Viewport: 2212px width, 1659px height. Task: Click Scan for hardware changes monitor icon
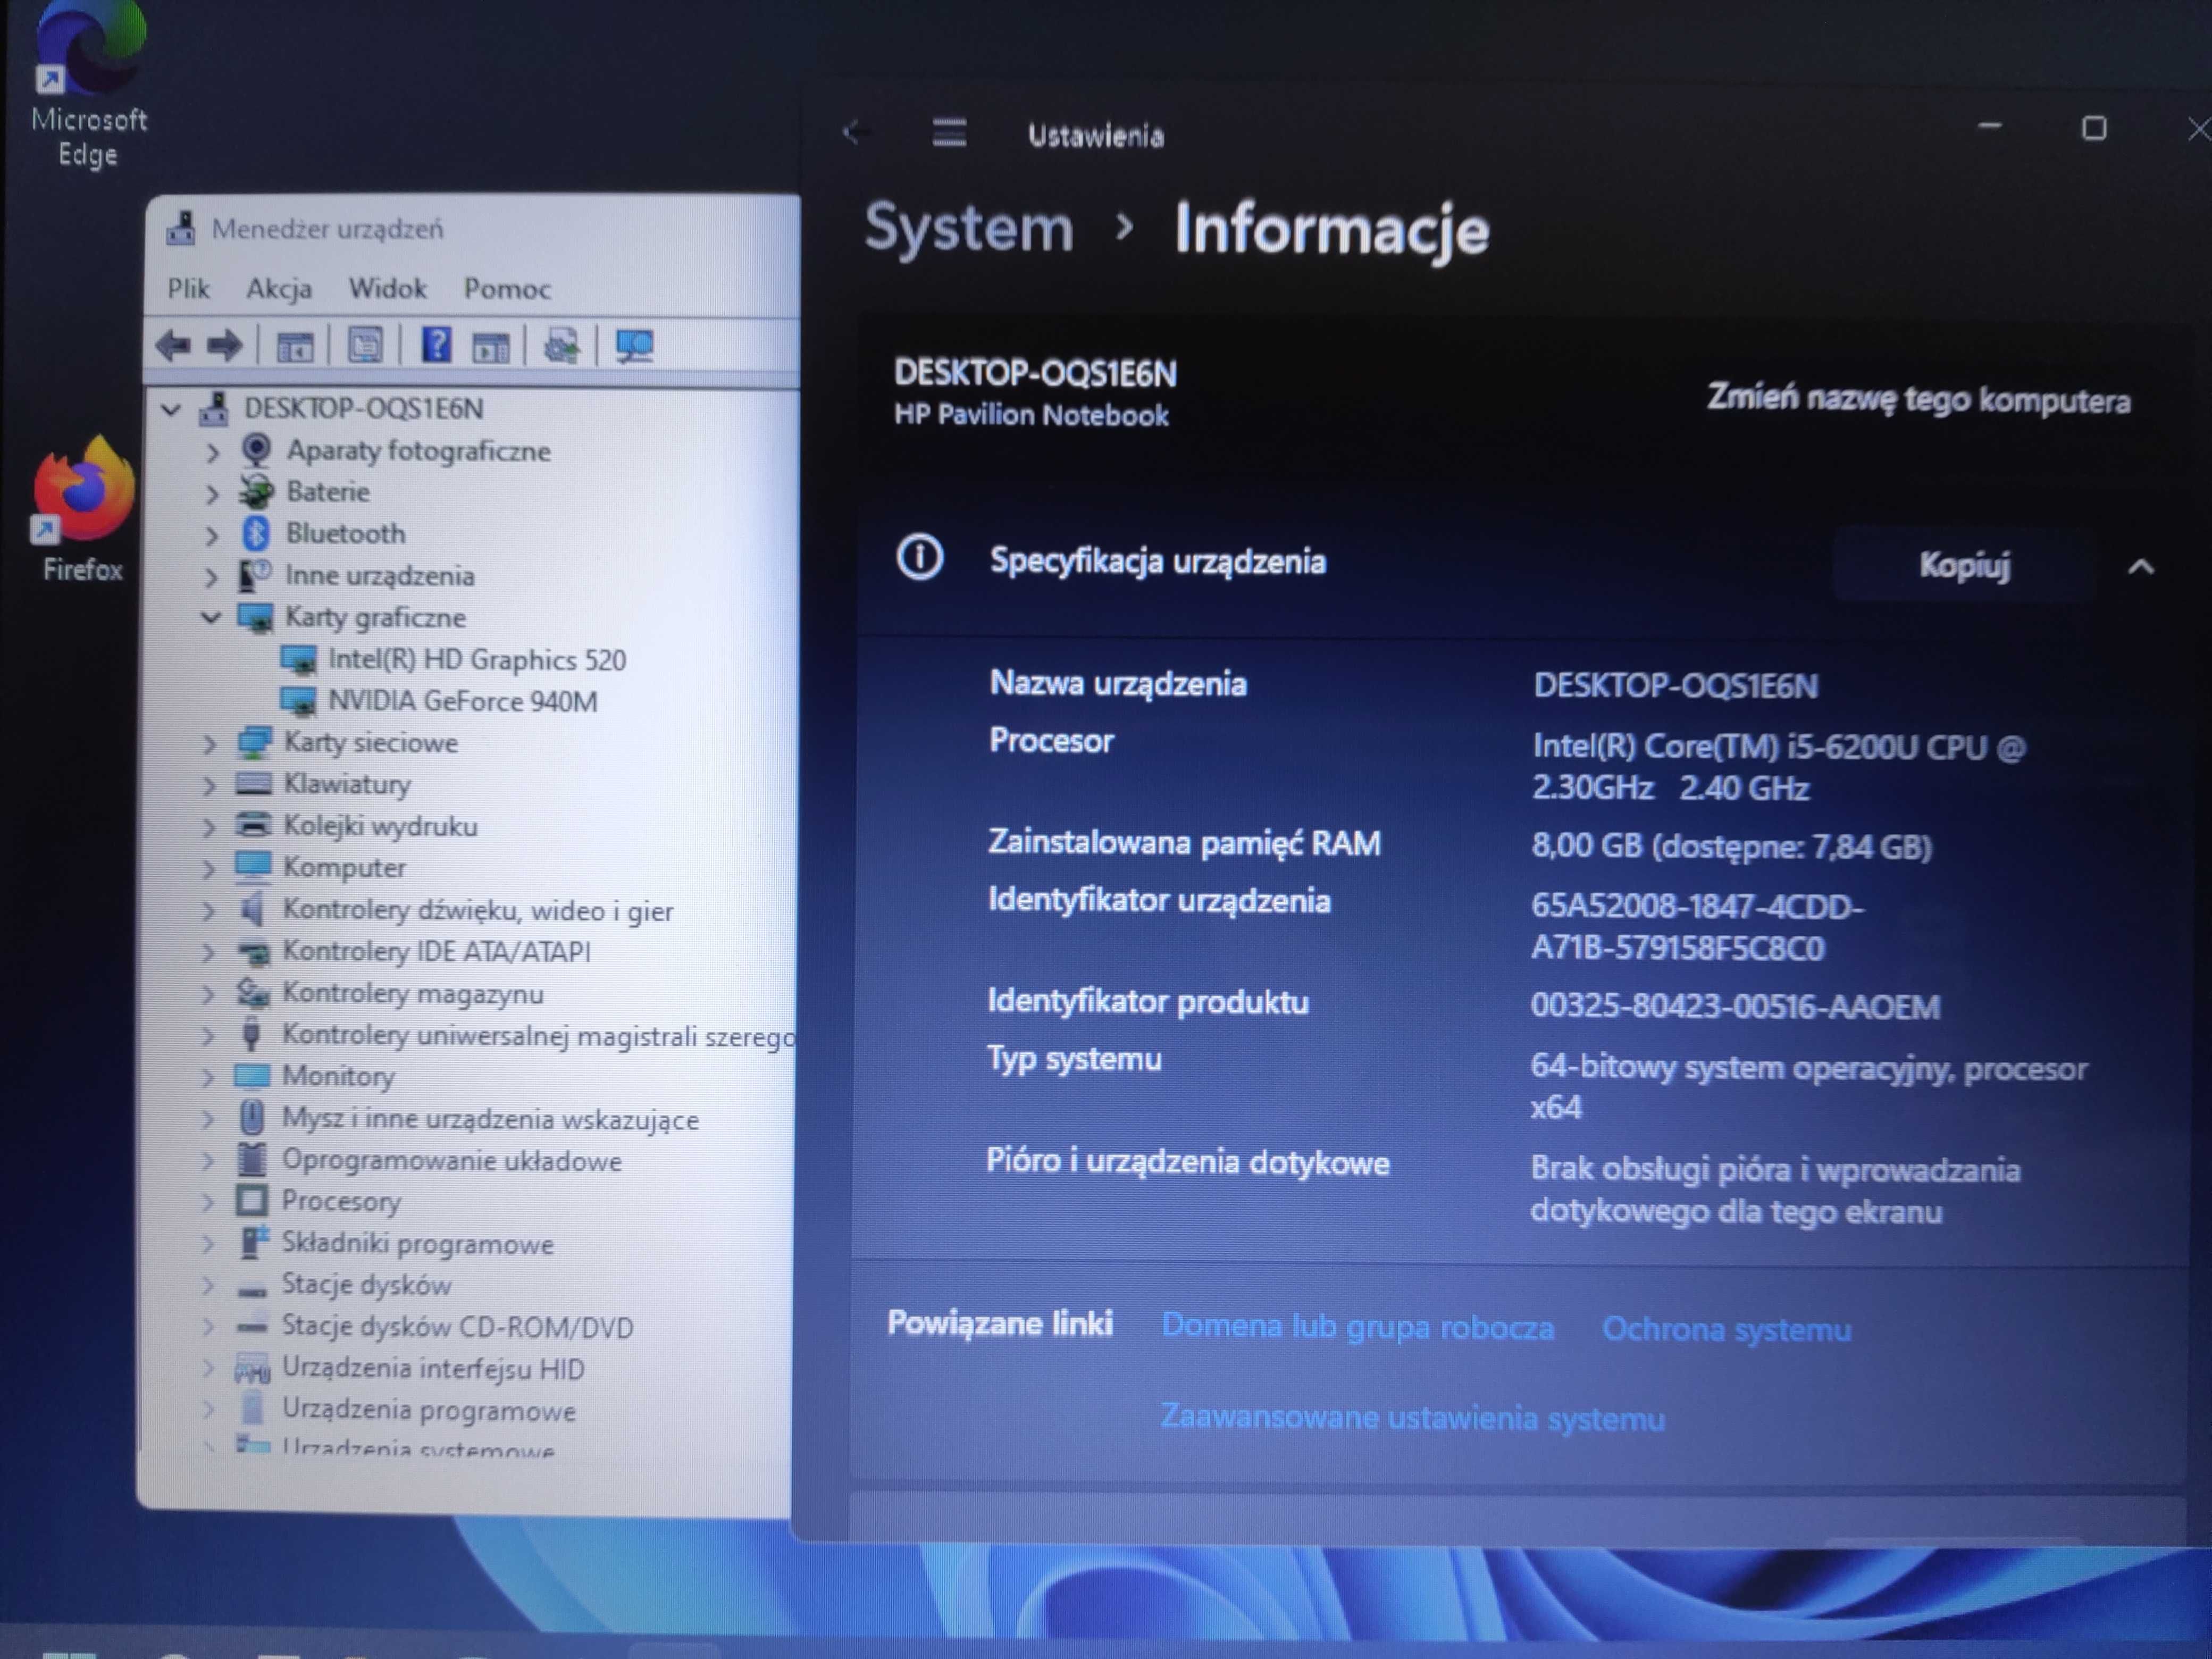(634, 347)
